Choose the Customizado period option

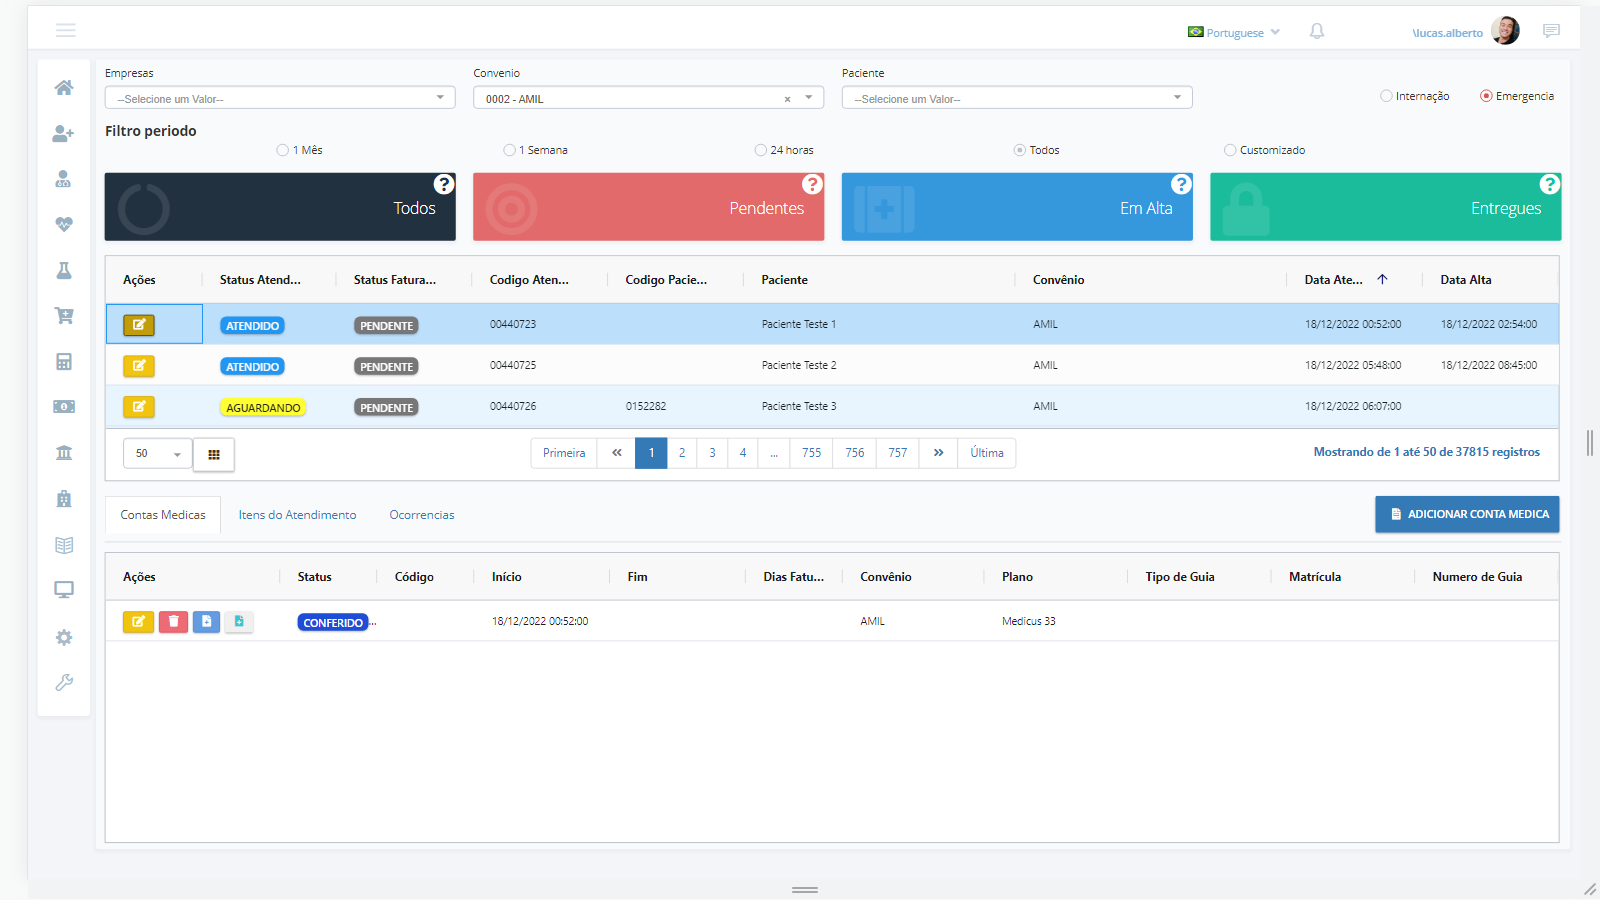pyautogui.click(x=1230, y=151)
